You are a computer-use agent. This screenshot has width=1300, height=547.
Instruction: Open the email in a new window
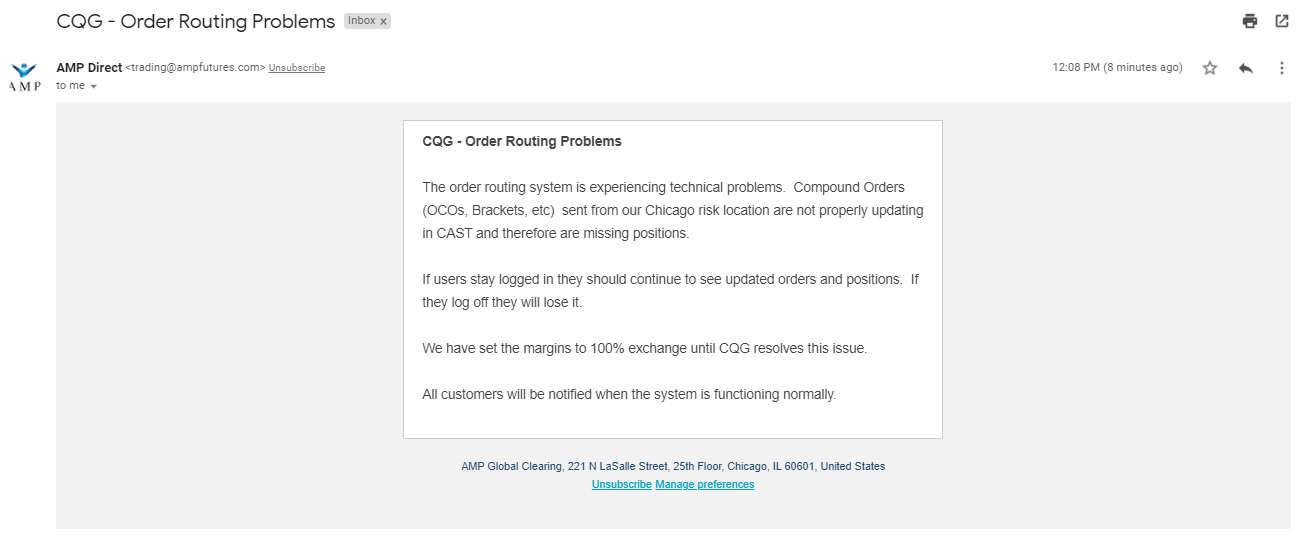(x=1282, y=21)
